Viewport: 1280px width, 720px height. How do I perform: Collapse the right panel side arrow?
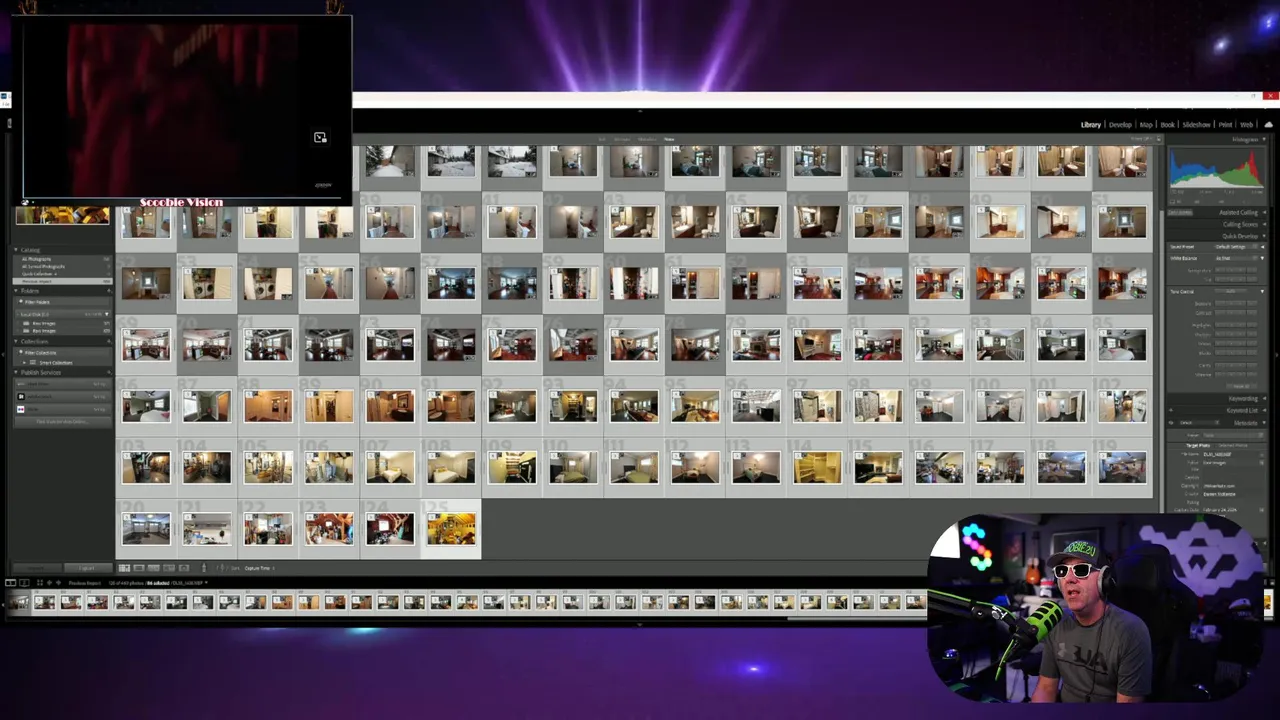pos(1277,355)
